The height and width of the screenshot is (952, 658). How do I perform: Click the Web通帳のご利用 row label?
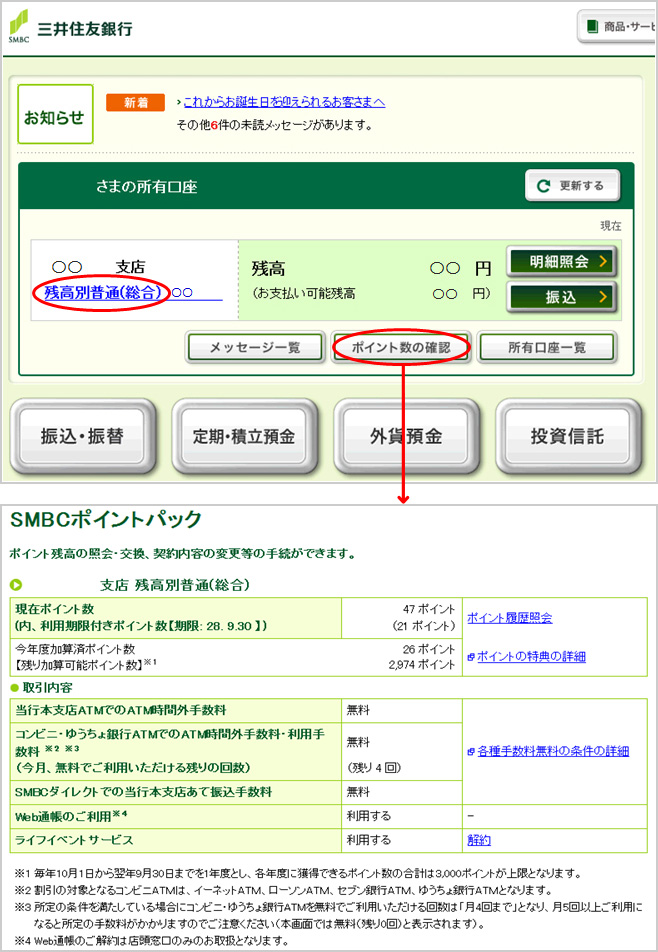(71, 817)
